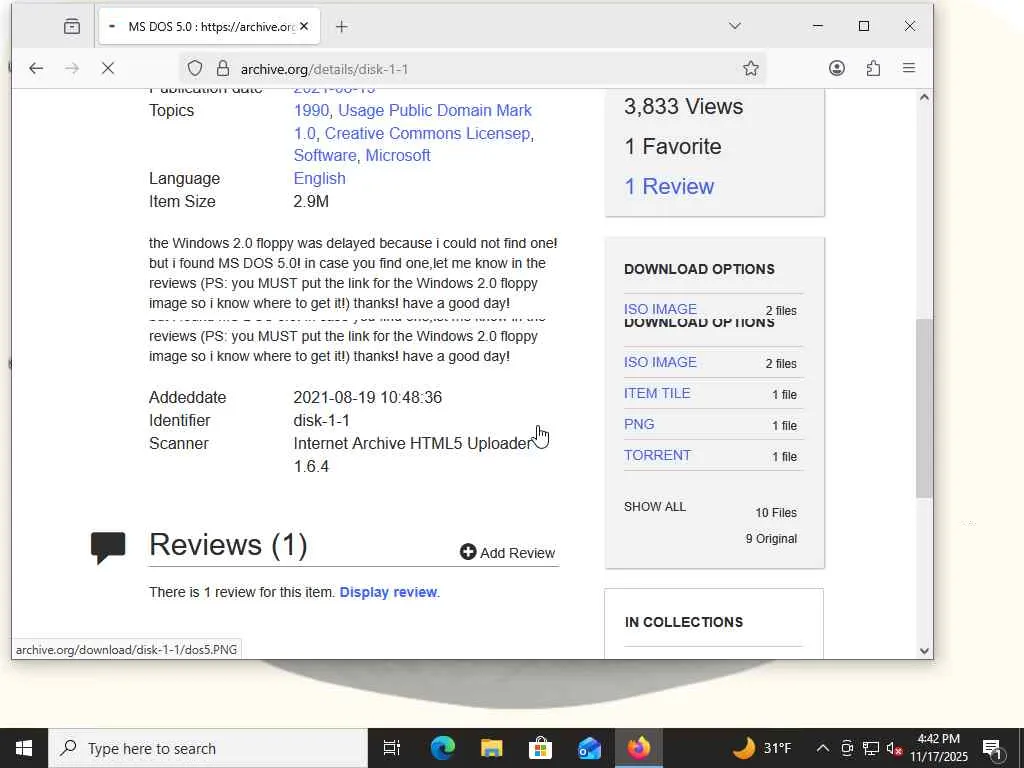The width and height of the screenshot is (1024, 768).
Task: Click the taskbar search box
Action: tap(208, 748)
